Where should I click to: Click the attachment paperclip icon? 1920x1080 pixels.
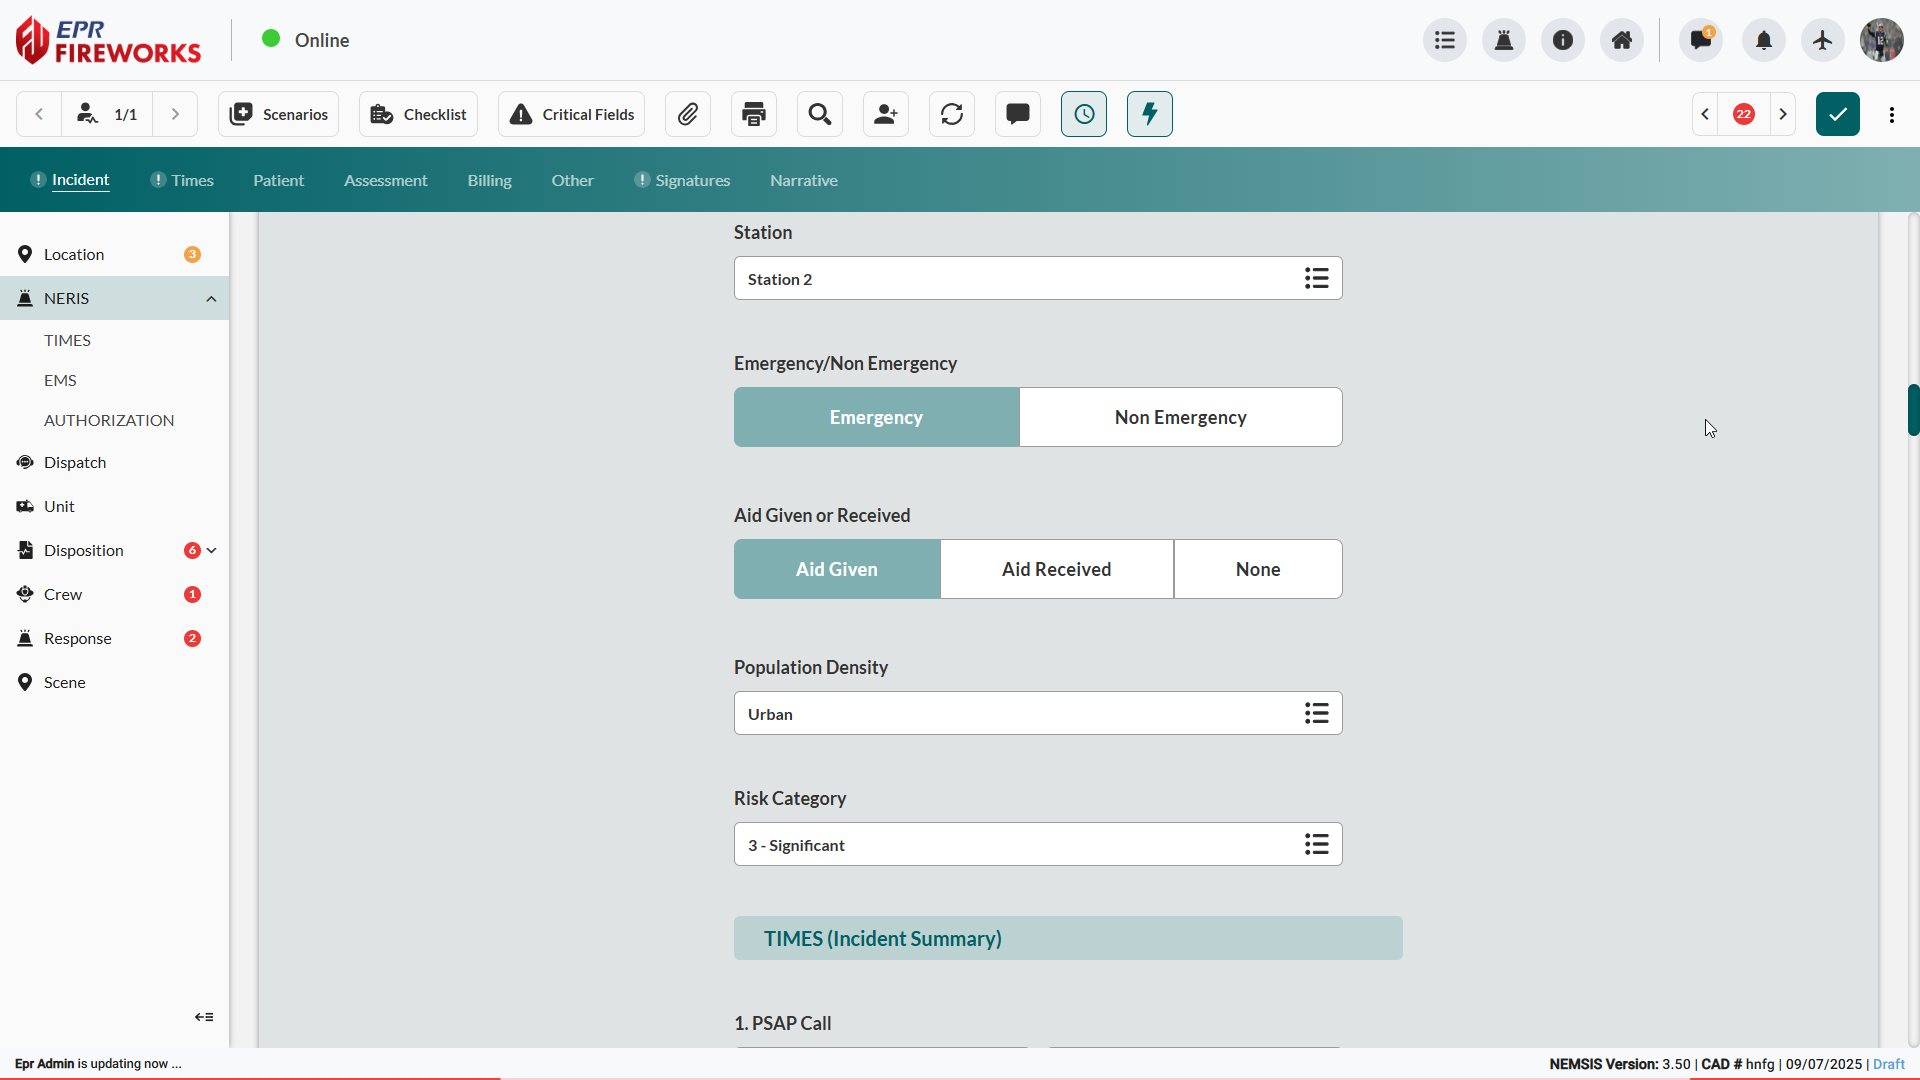[x=688, y=114]
